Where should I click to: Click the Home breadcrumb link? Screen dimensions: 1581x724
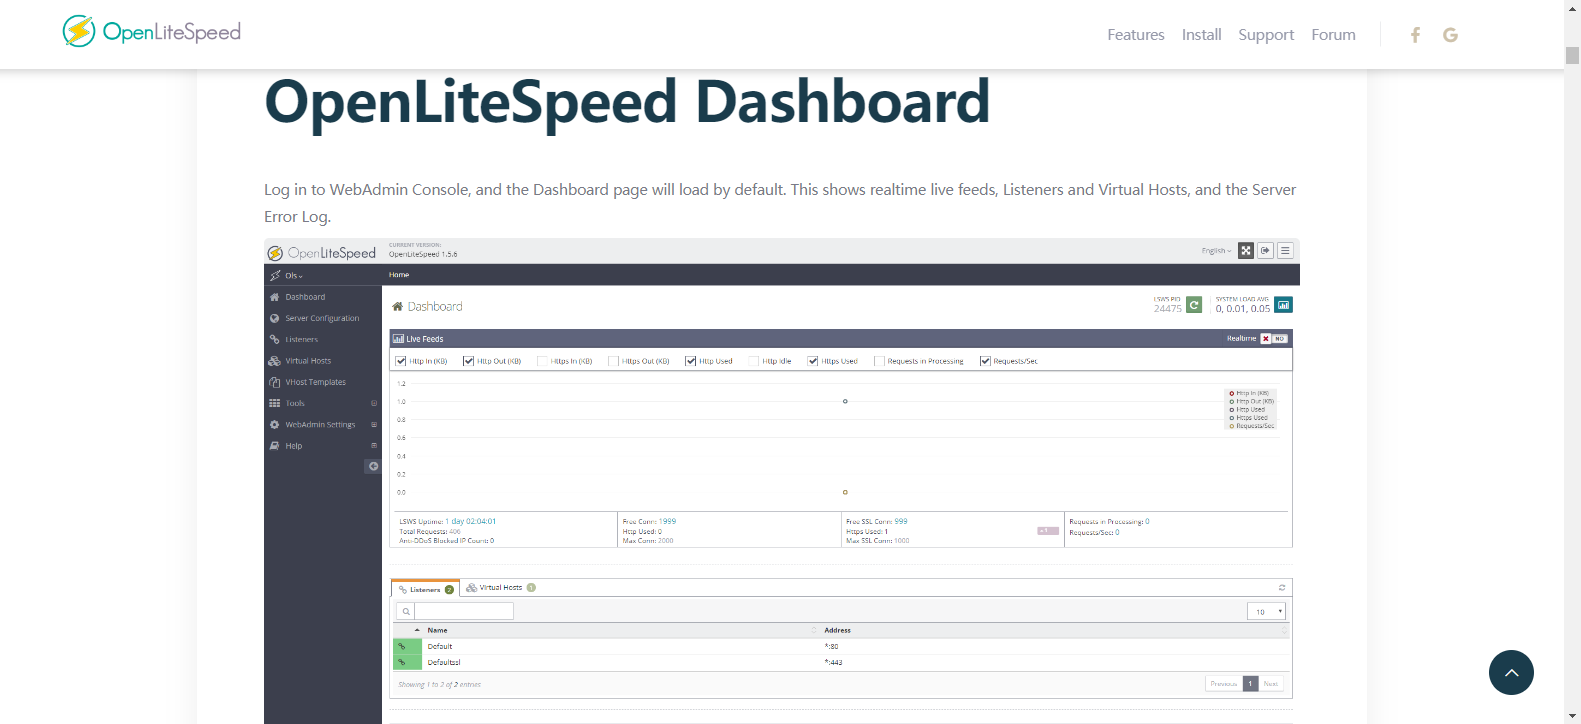tap(399, 275)
